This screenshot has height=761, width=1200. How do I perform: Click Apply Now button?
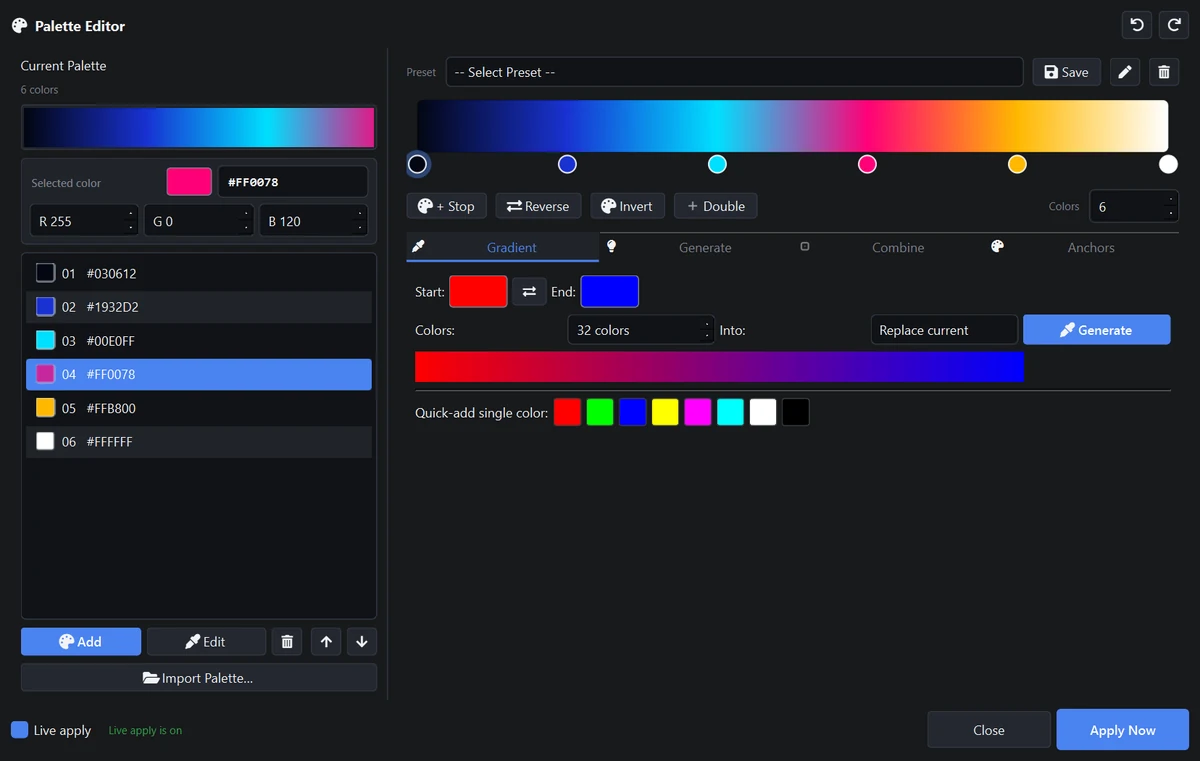(1123, 730)
